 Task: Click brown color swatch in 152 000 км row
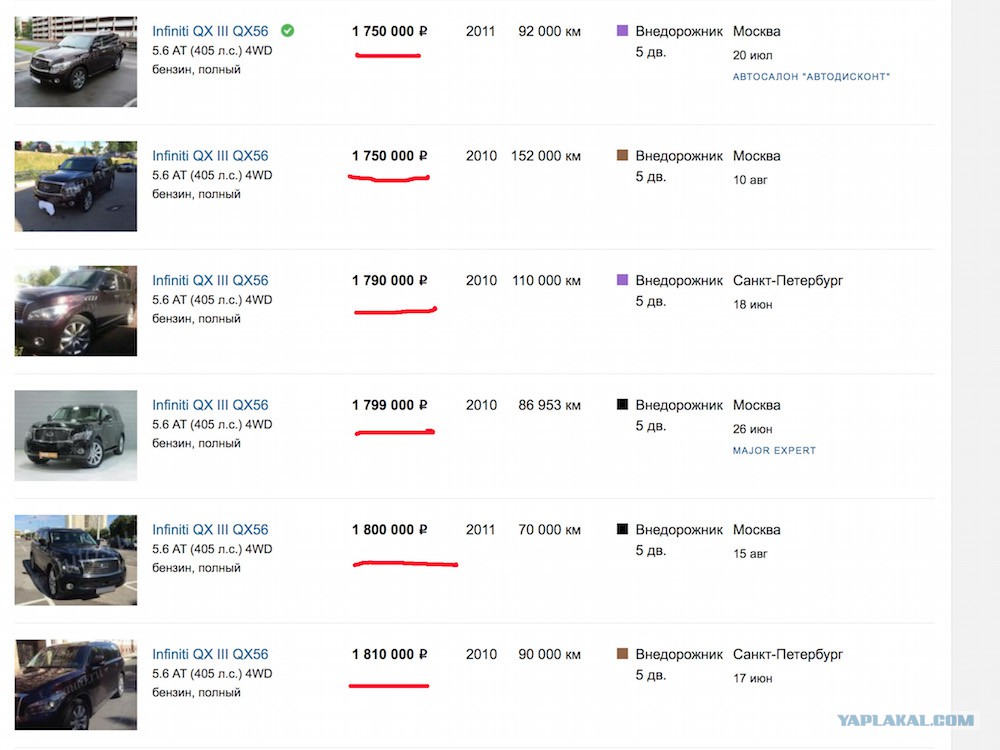(622, 155)
